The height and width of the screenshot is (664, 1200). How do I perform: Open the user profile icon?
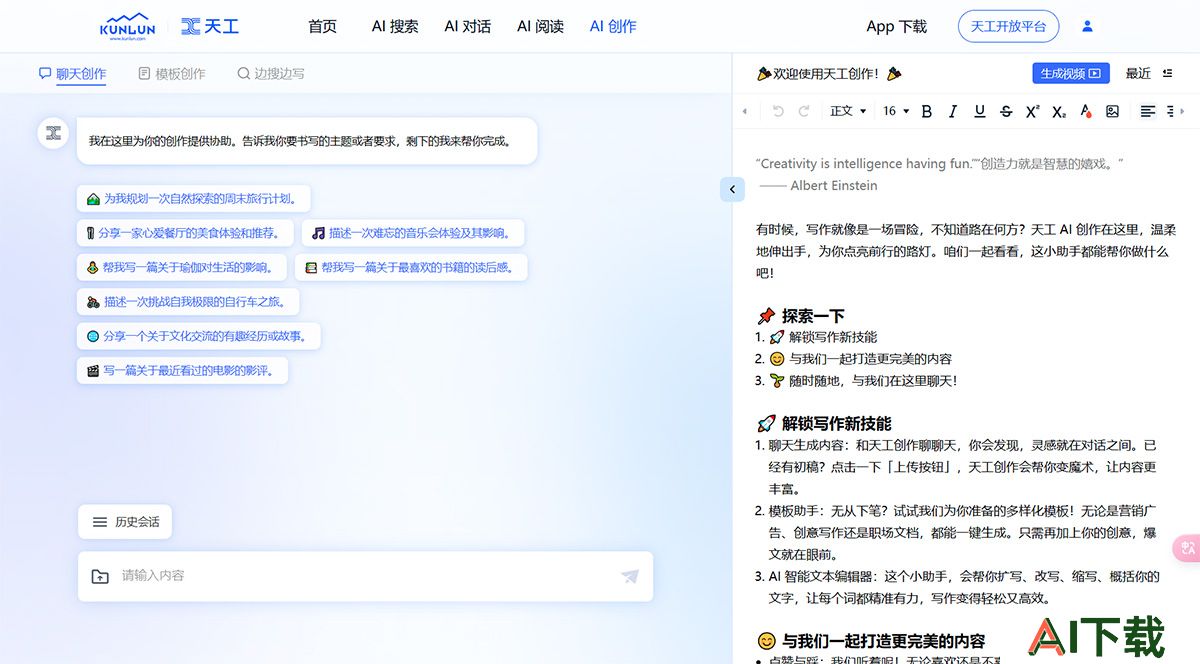coord(1088,27)
